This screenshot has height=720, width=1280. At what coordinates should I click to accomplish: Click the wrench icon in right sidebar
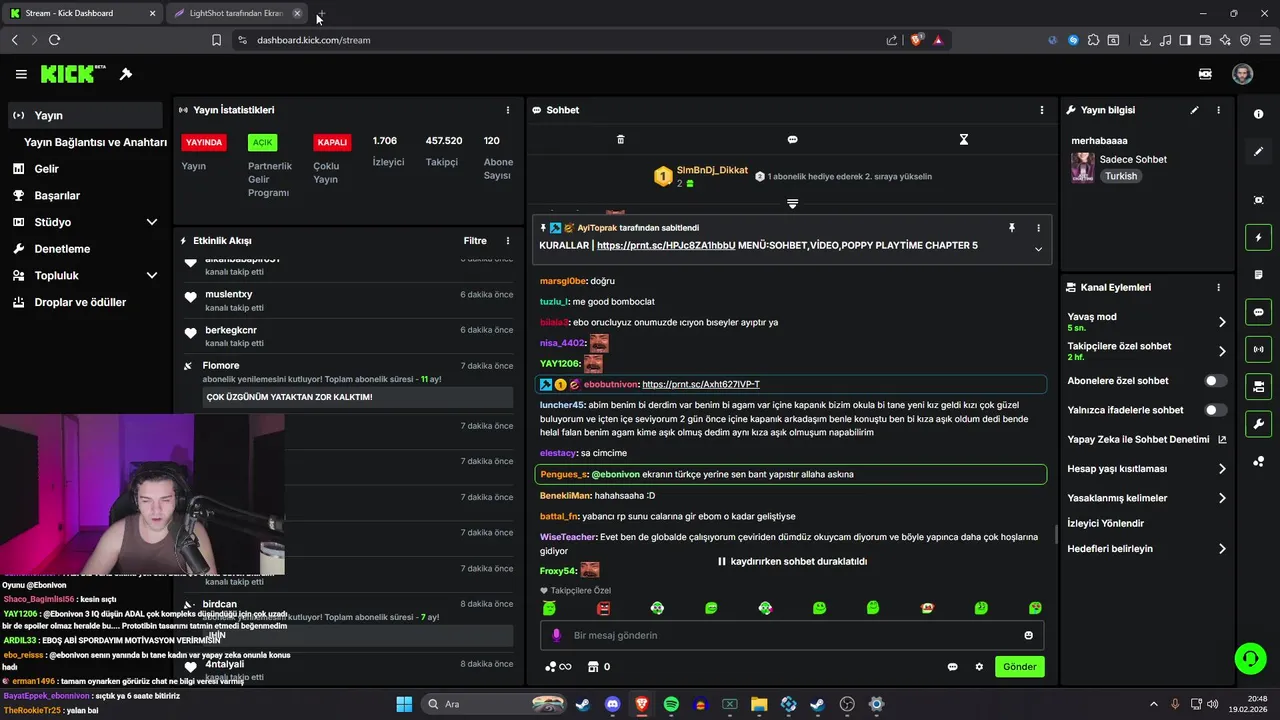coord(1258,423)
